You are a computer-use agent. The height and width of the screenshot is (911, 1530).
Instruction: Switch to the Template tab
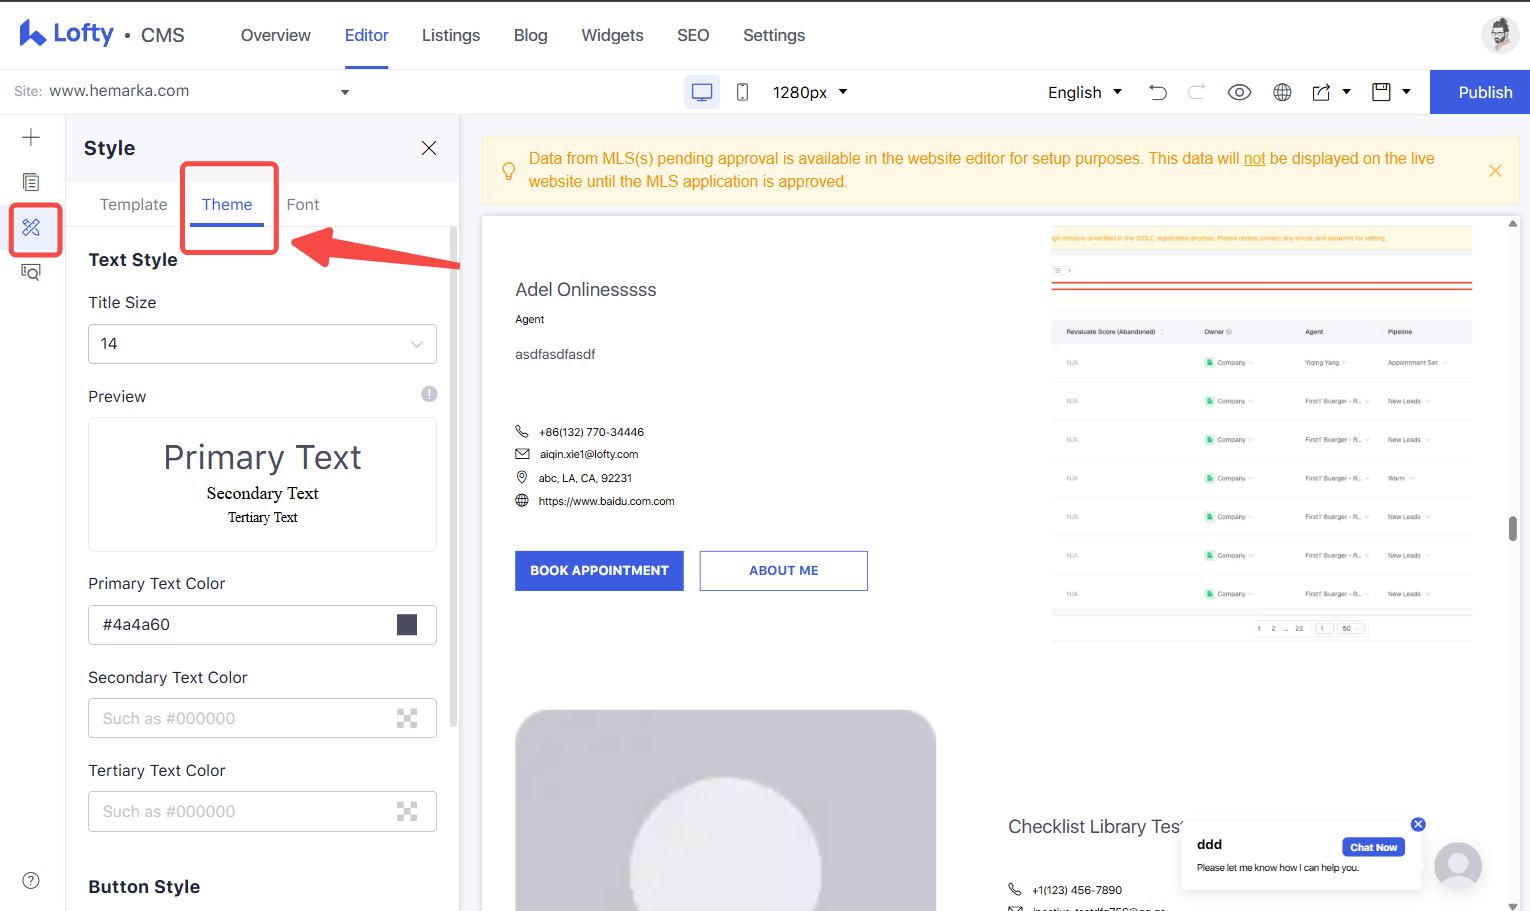pyautogui.click(x=133, y=204)
